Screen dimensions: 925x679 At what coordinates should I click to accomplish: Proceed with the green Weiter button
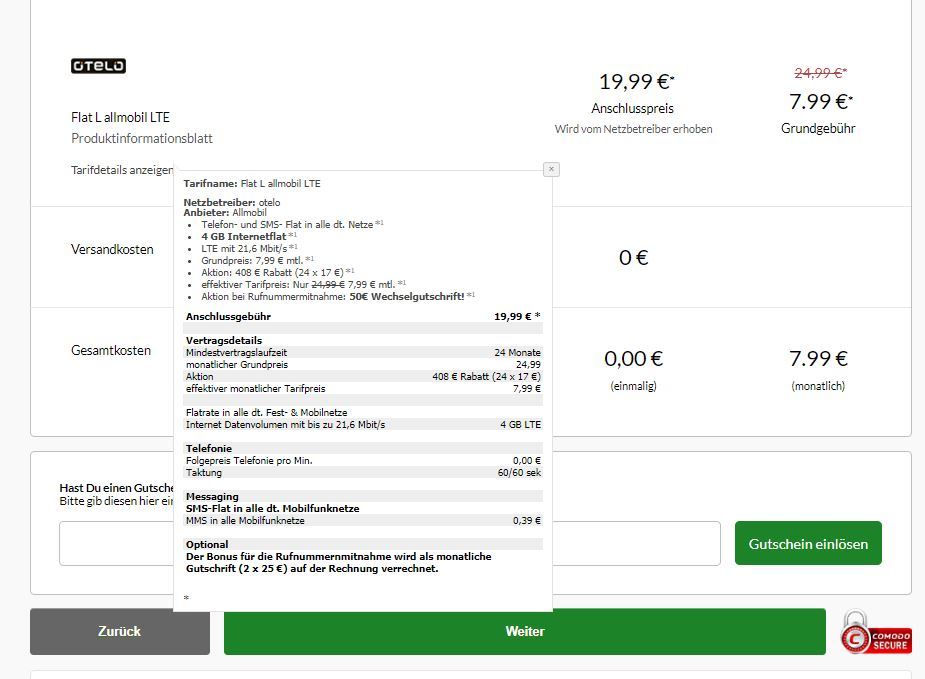pyautogui.click(x=525, y=631)
